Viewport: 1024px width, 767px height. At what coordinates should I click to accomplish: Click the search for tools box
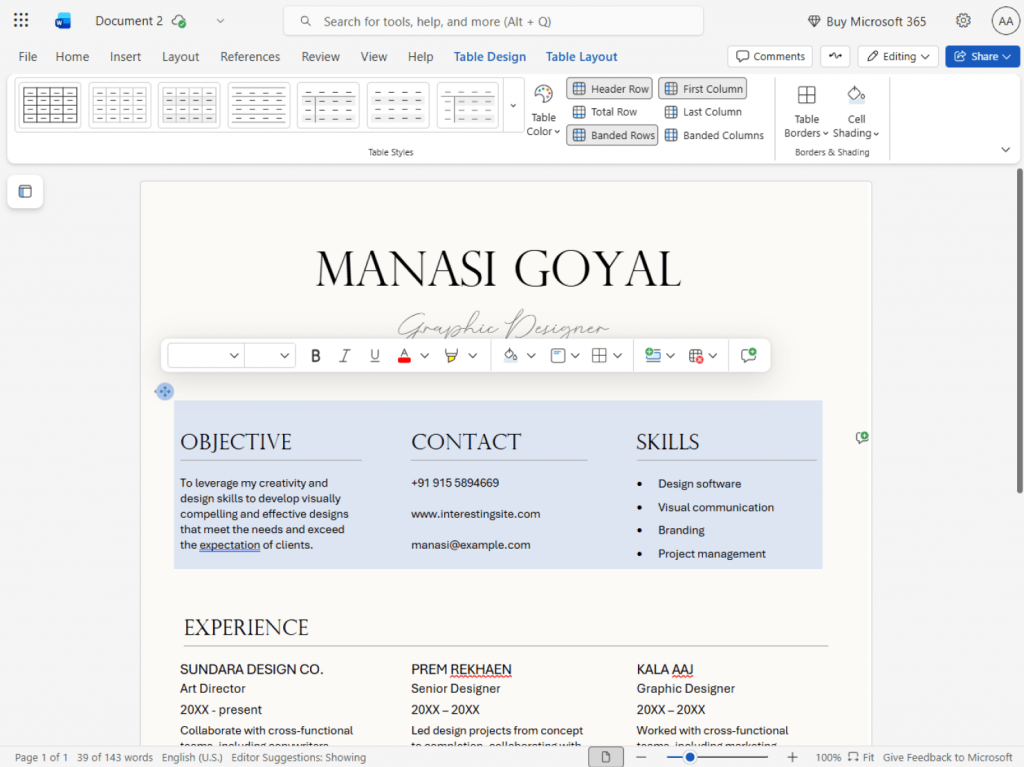pos(494,21)
